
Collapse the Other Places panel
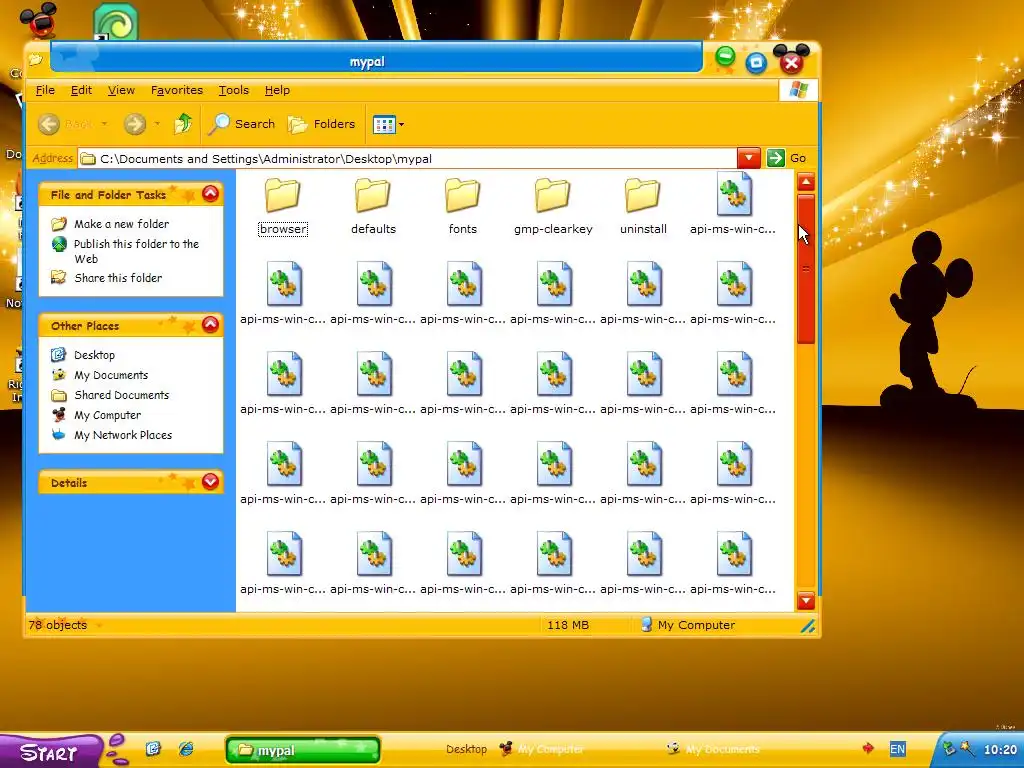point(210,325)
